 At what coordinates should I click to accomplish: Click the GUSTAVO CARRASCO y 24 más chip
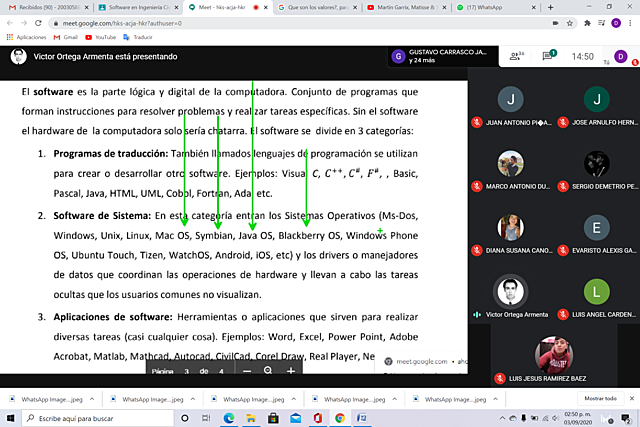(x=443, y=56)
